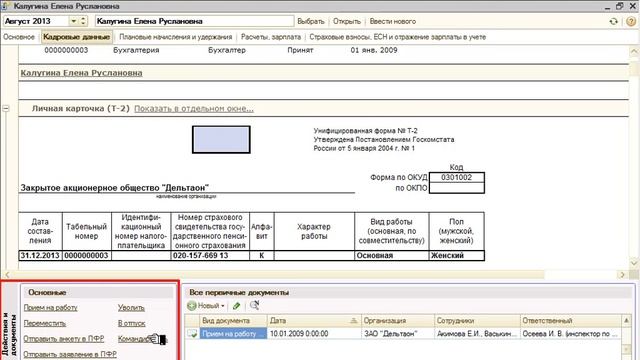Click the documents list scroll-up arrow
640x360 pixels.
[627, 321]
